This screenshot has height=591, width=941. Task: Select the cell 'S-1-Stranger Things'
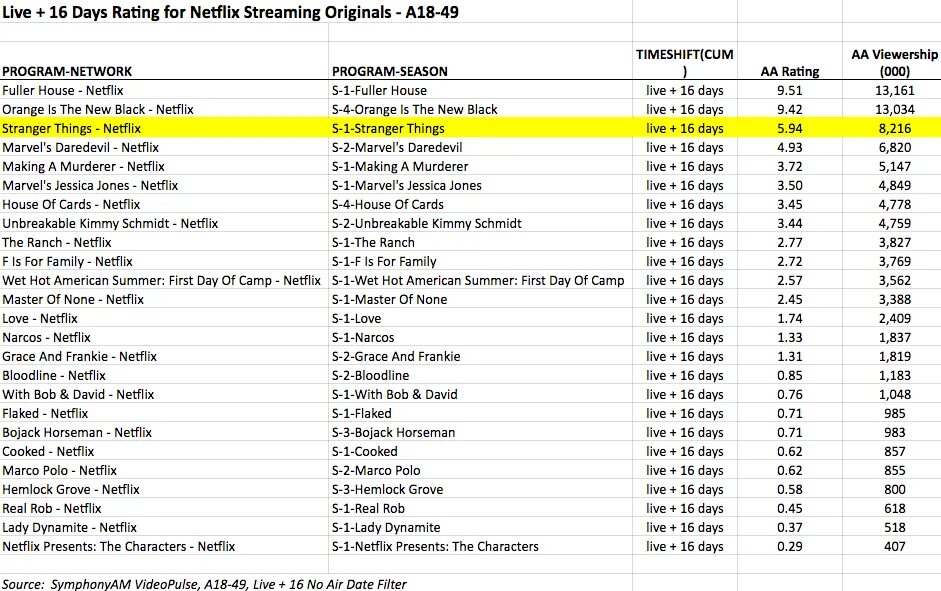coord(388,128)
